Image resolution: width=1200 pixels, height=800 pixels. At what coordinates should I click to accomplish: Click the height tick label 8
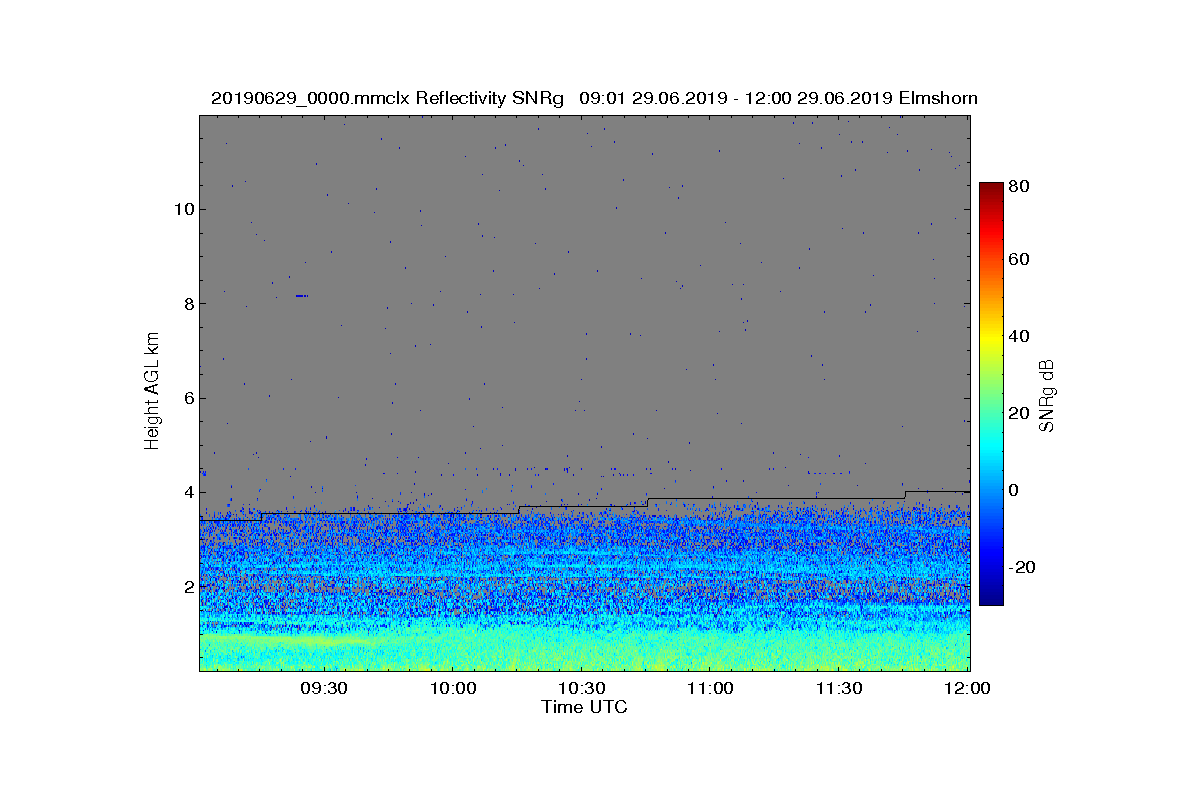pos(188,304)
